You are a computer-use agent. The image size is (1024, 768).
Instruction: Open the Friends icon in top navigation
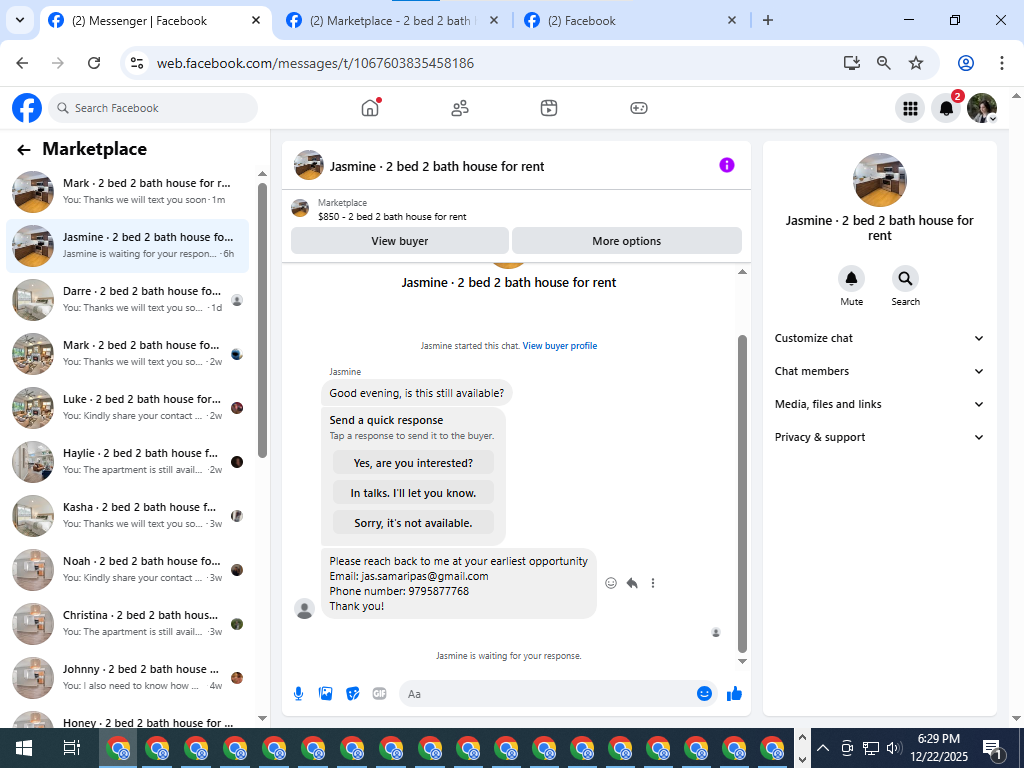[460, 108]
